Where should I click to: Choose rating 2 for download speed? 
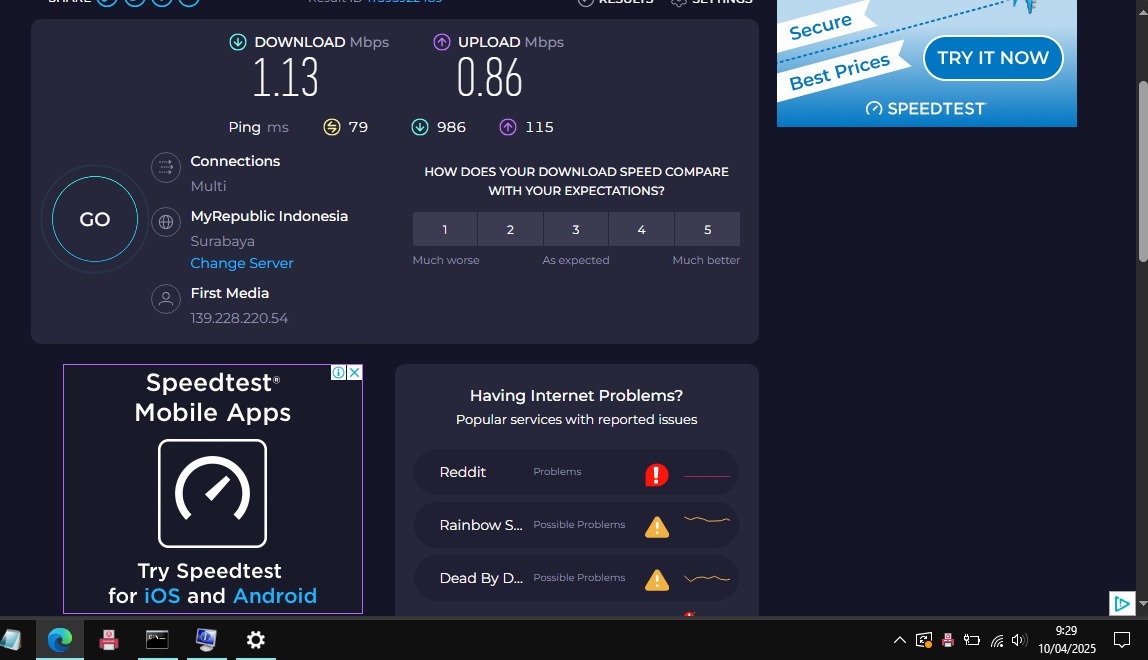[x=510, y=229]
